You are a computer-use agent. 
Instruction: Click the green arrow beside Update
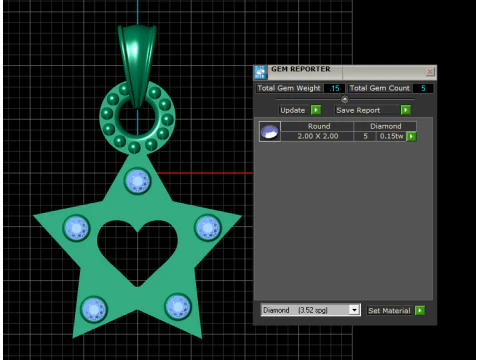click(316, 110)
